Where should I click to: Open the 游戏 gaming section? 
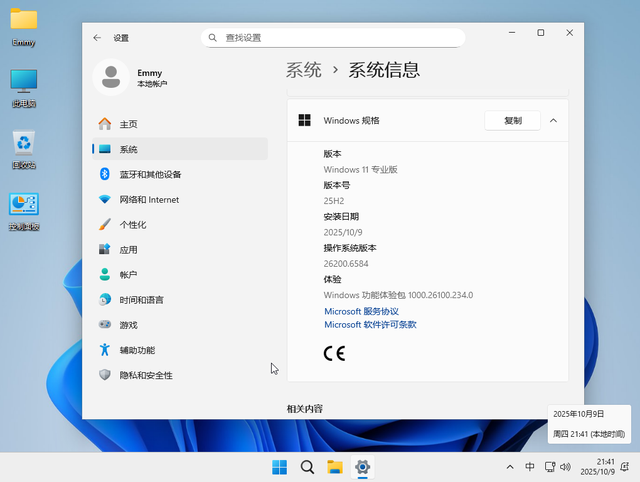coord(128,325)
